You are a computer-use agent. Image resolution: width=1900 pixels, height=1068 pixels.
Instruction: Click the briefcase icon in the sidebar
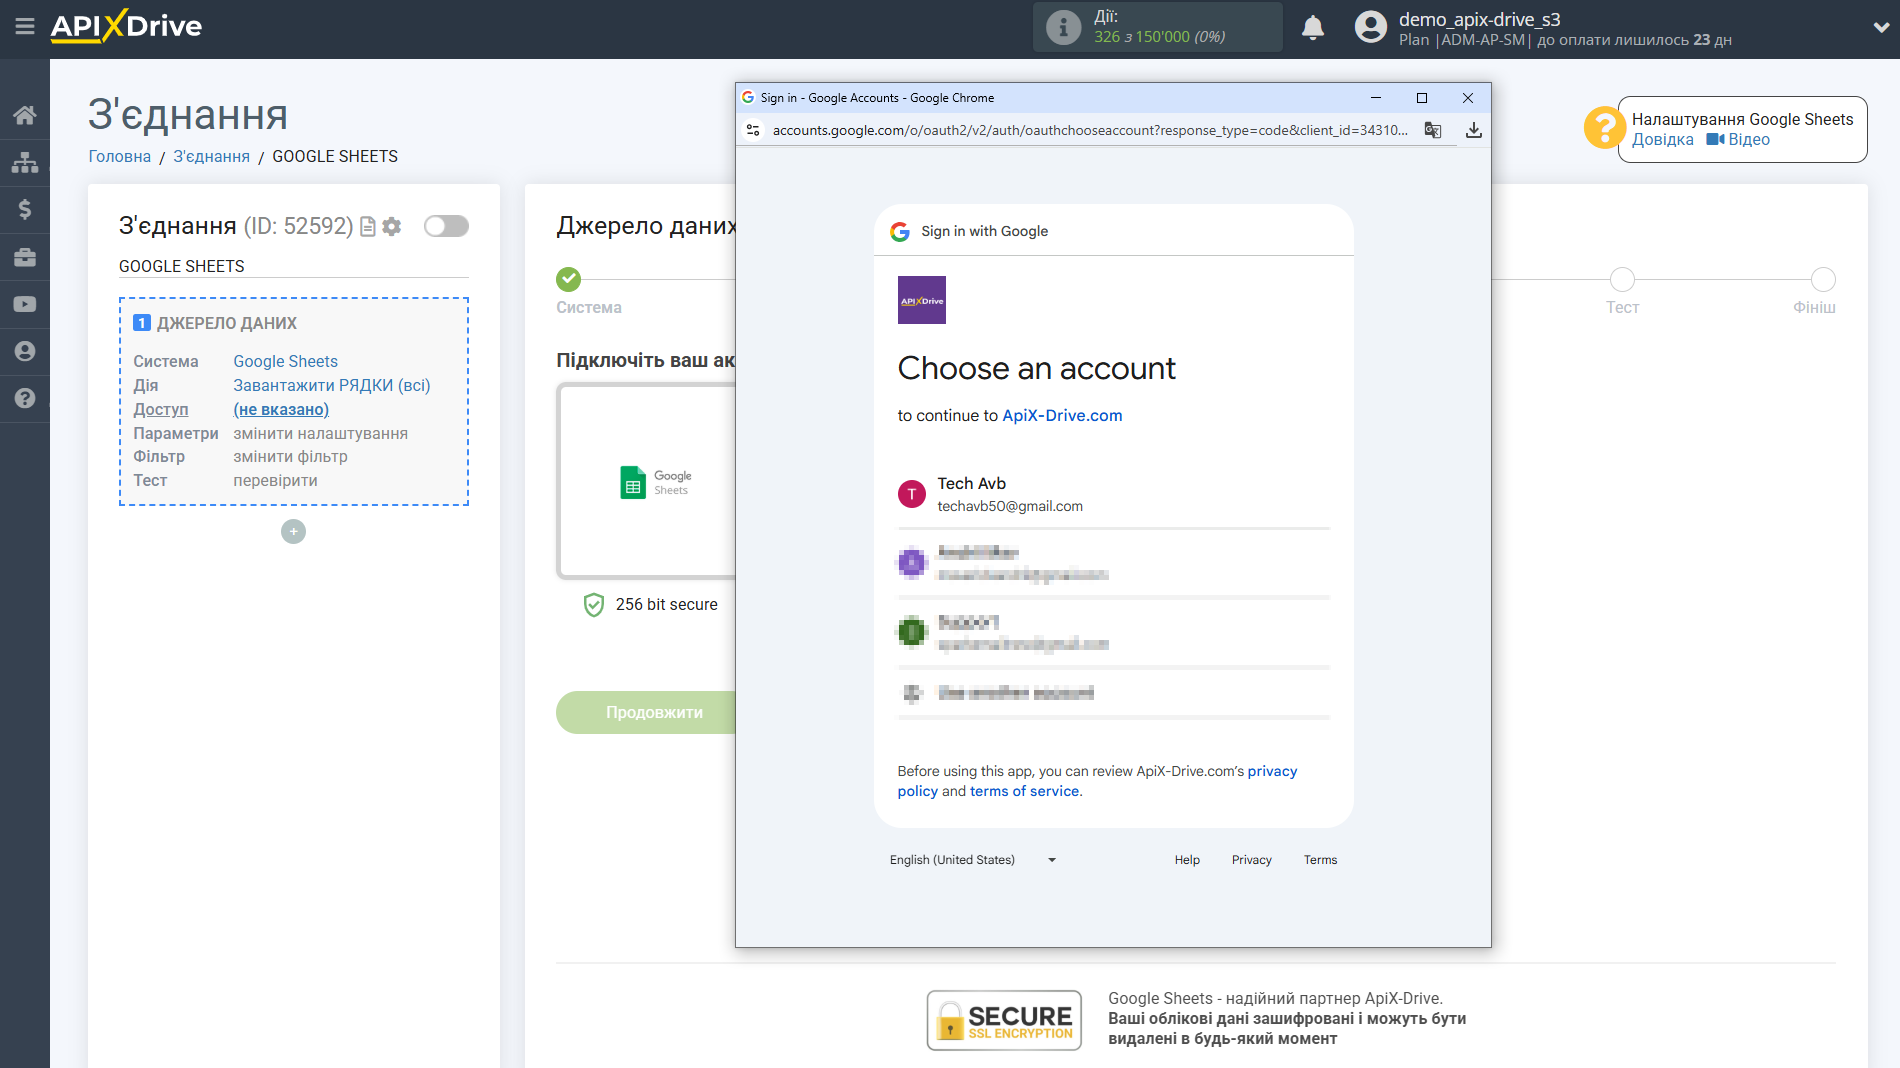[25, 257]
